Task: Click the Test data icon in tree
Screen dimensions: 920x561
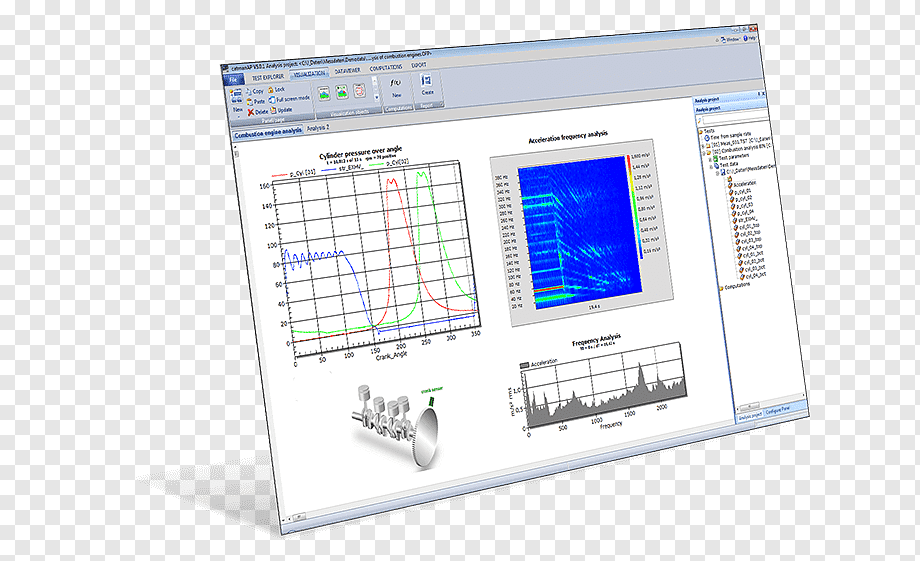Action: pyautogui.click(x=716, y=165)
